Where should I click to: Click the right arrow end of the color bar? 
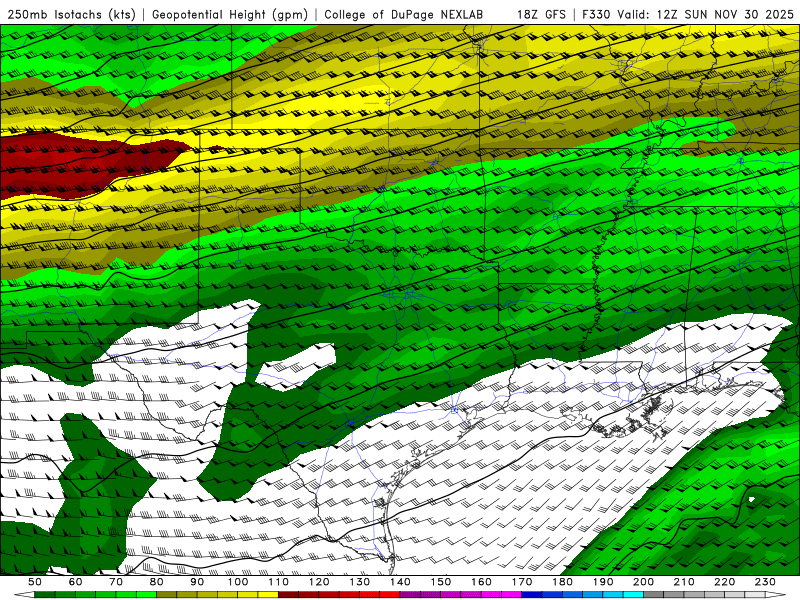pyautogui.click(x=776, y=595)
